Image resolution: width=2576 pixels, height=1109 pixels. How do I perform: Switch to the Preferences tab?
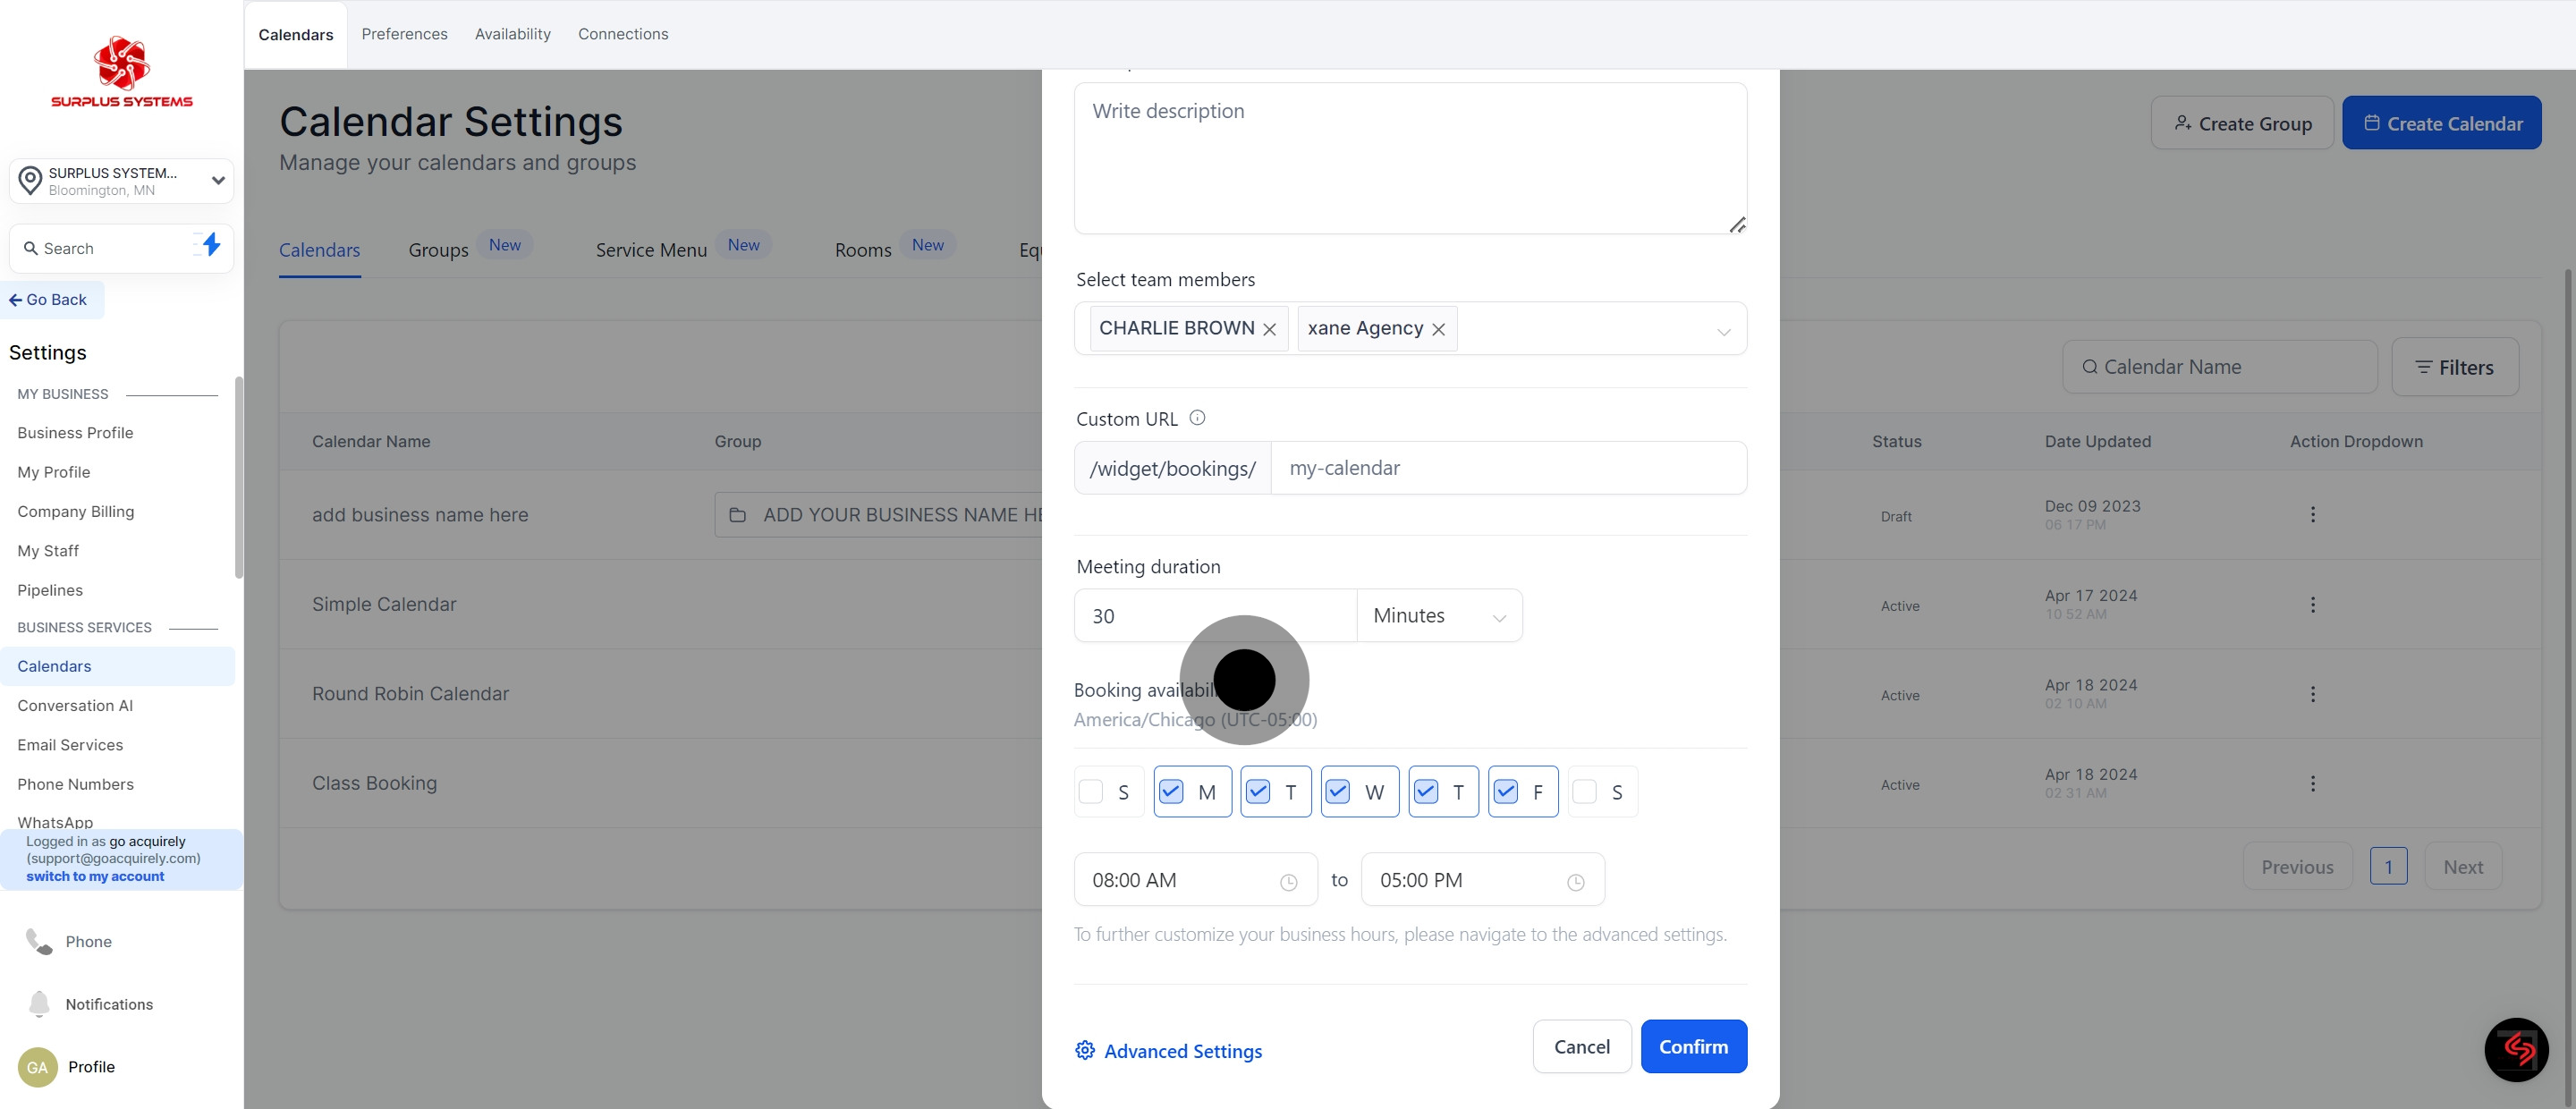(x=404, y=34)
